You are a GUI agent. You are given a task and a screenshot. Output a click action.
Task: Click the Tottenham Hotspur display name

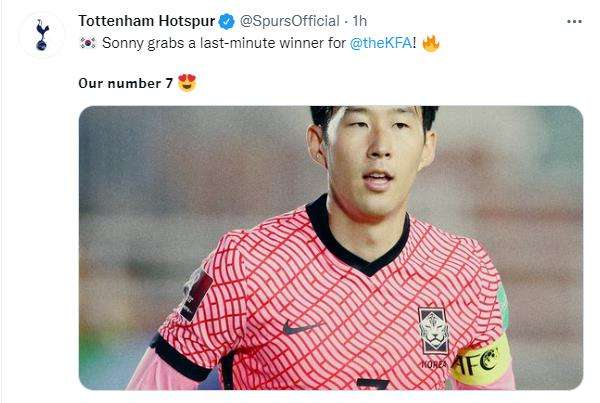[x=147, y=21]
